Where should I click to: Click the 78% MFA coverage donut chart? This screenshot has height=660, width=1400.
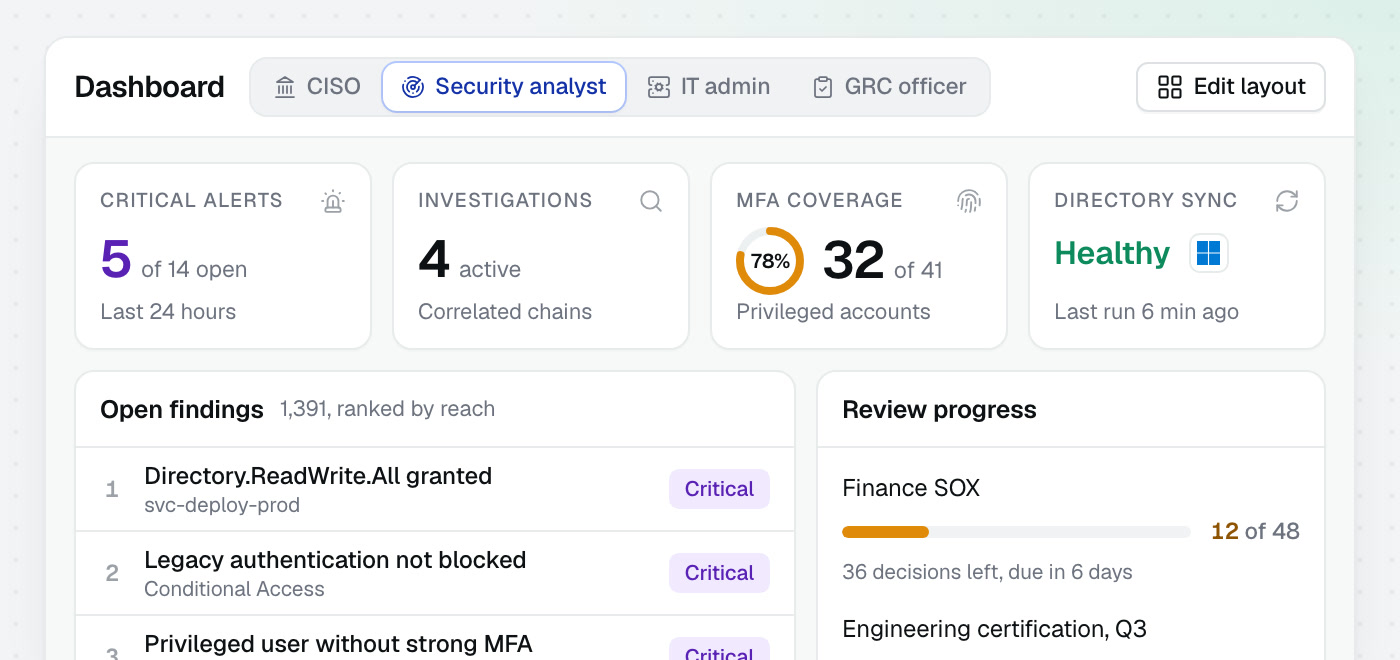tap(770, 261)
